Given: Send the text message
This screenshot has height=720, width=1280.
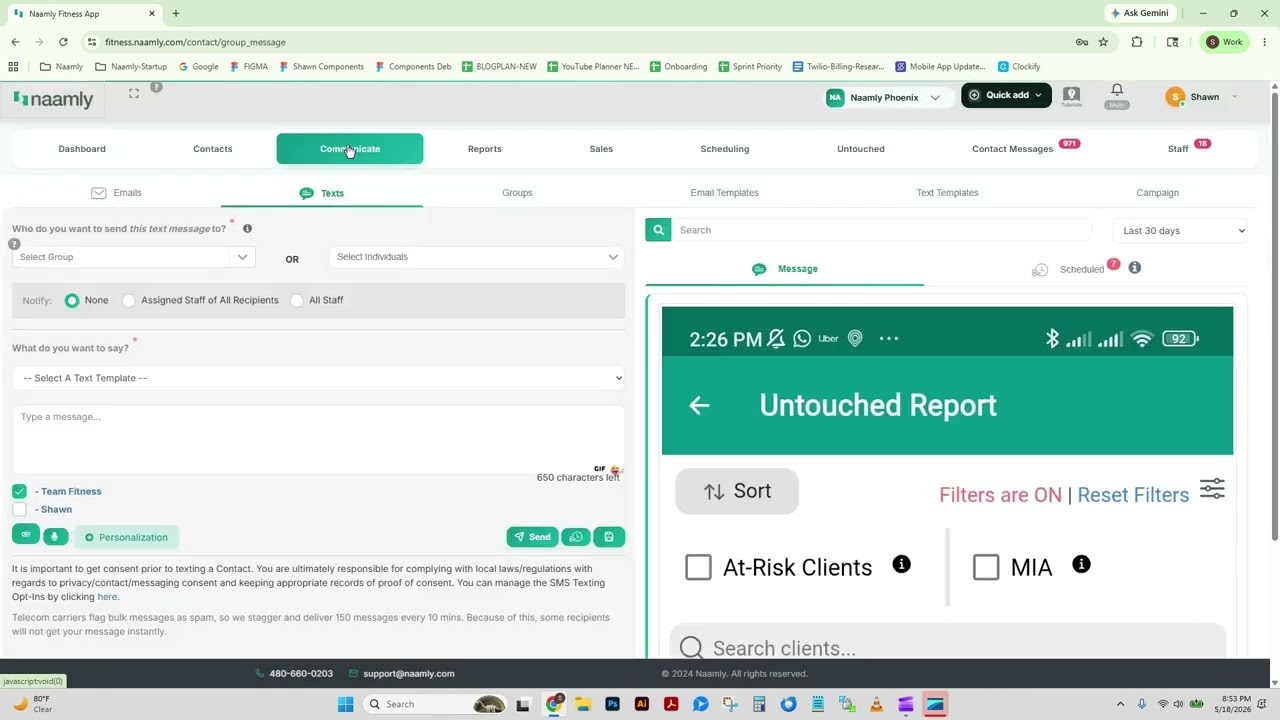Looking at the screenshot, I should (532, 537).
